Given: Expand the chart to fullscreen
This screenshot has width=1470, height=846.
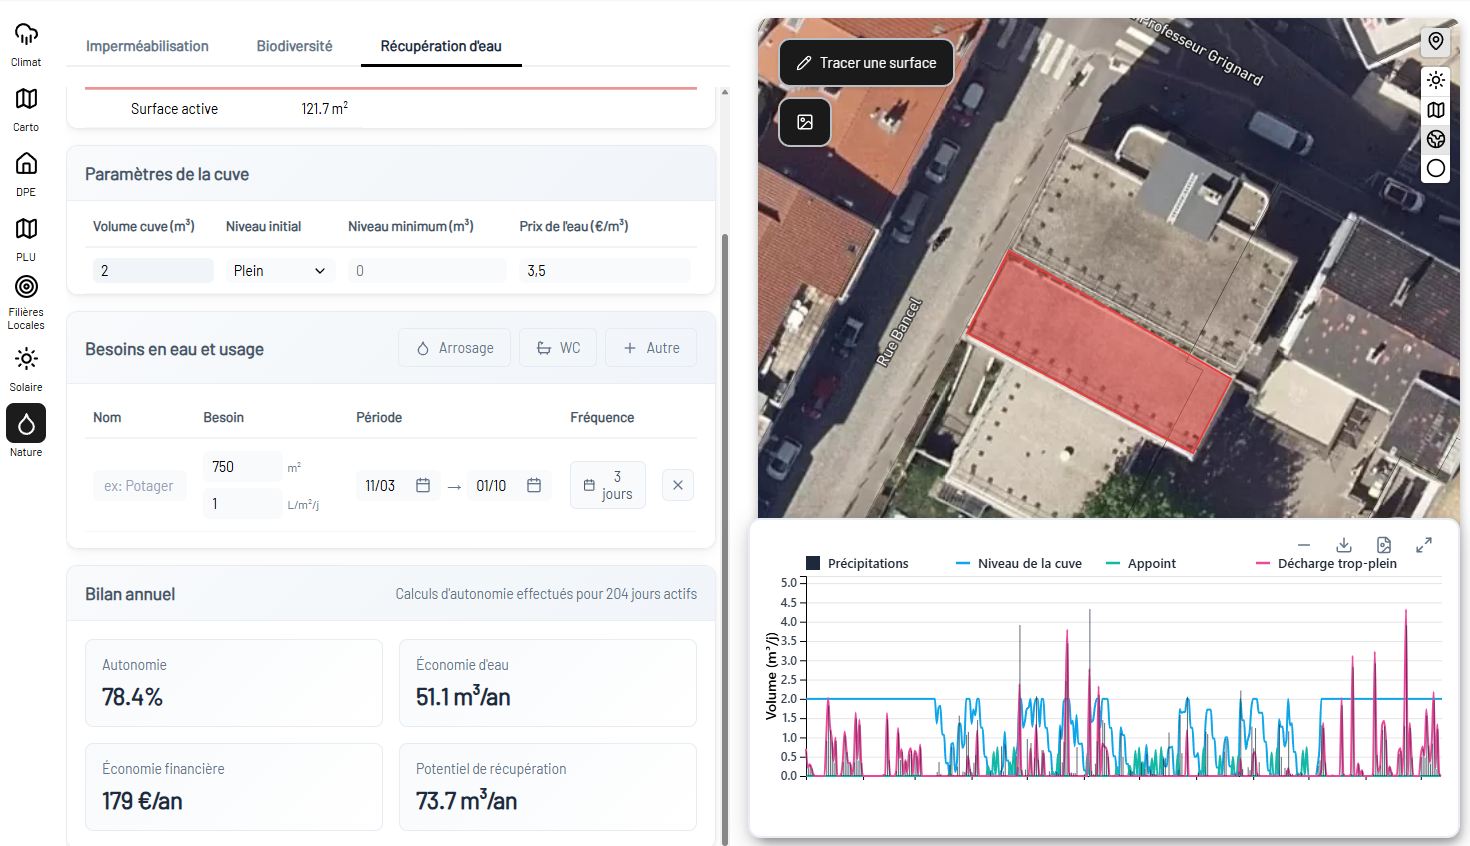Looking at the screenshot, I should click(1424, 545).
